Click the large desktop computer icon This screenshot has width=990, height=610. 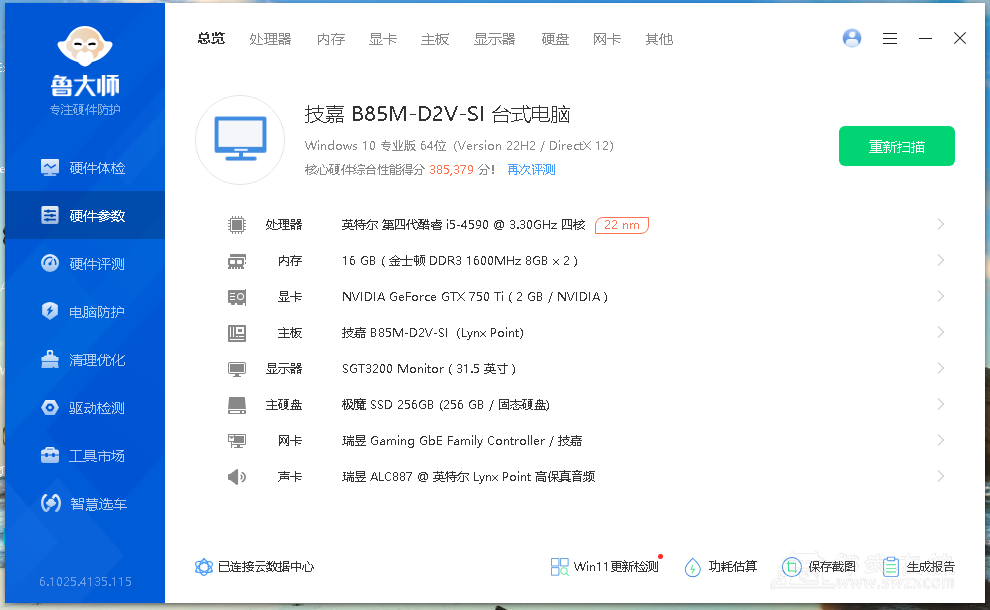(x=240, y=140)
